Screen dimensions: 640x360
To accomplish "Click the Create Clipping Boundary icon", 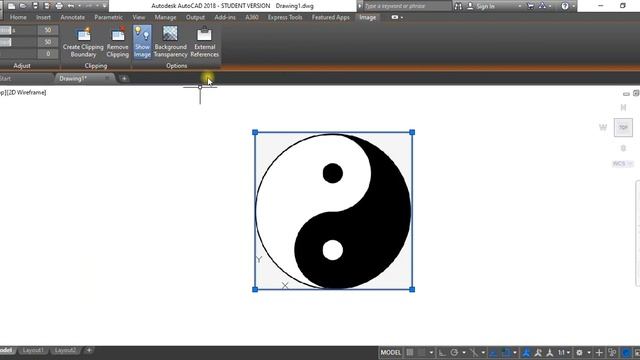I will click(x=83, y=34).
